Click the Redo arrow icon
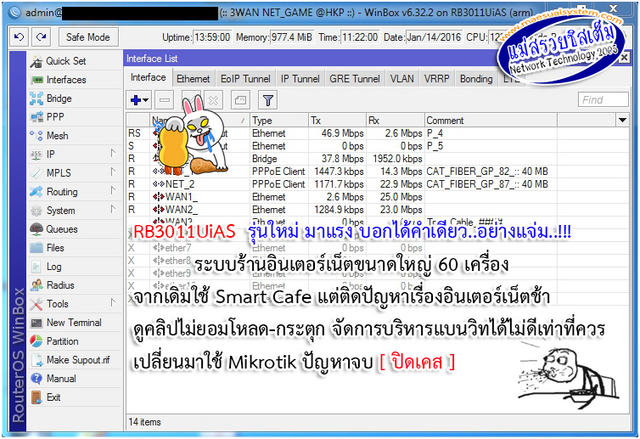Screen dimensions: 640x439 (x=41, y=37)
